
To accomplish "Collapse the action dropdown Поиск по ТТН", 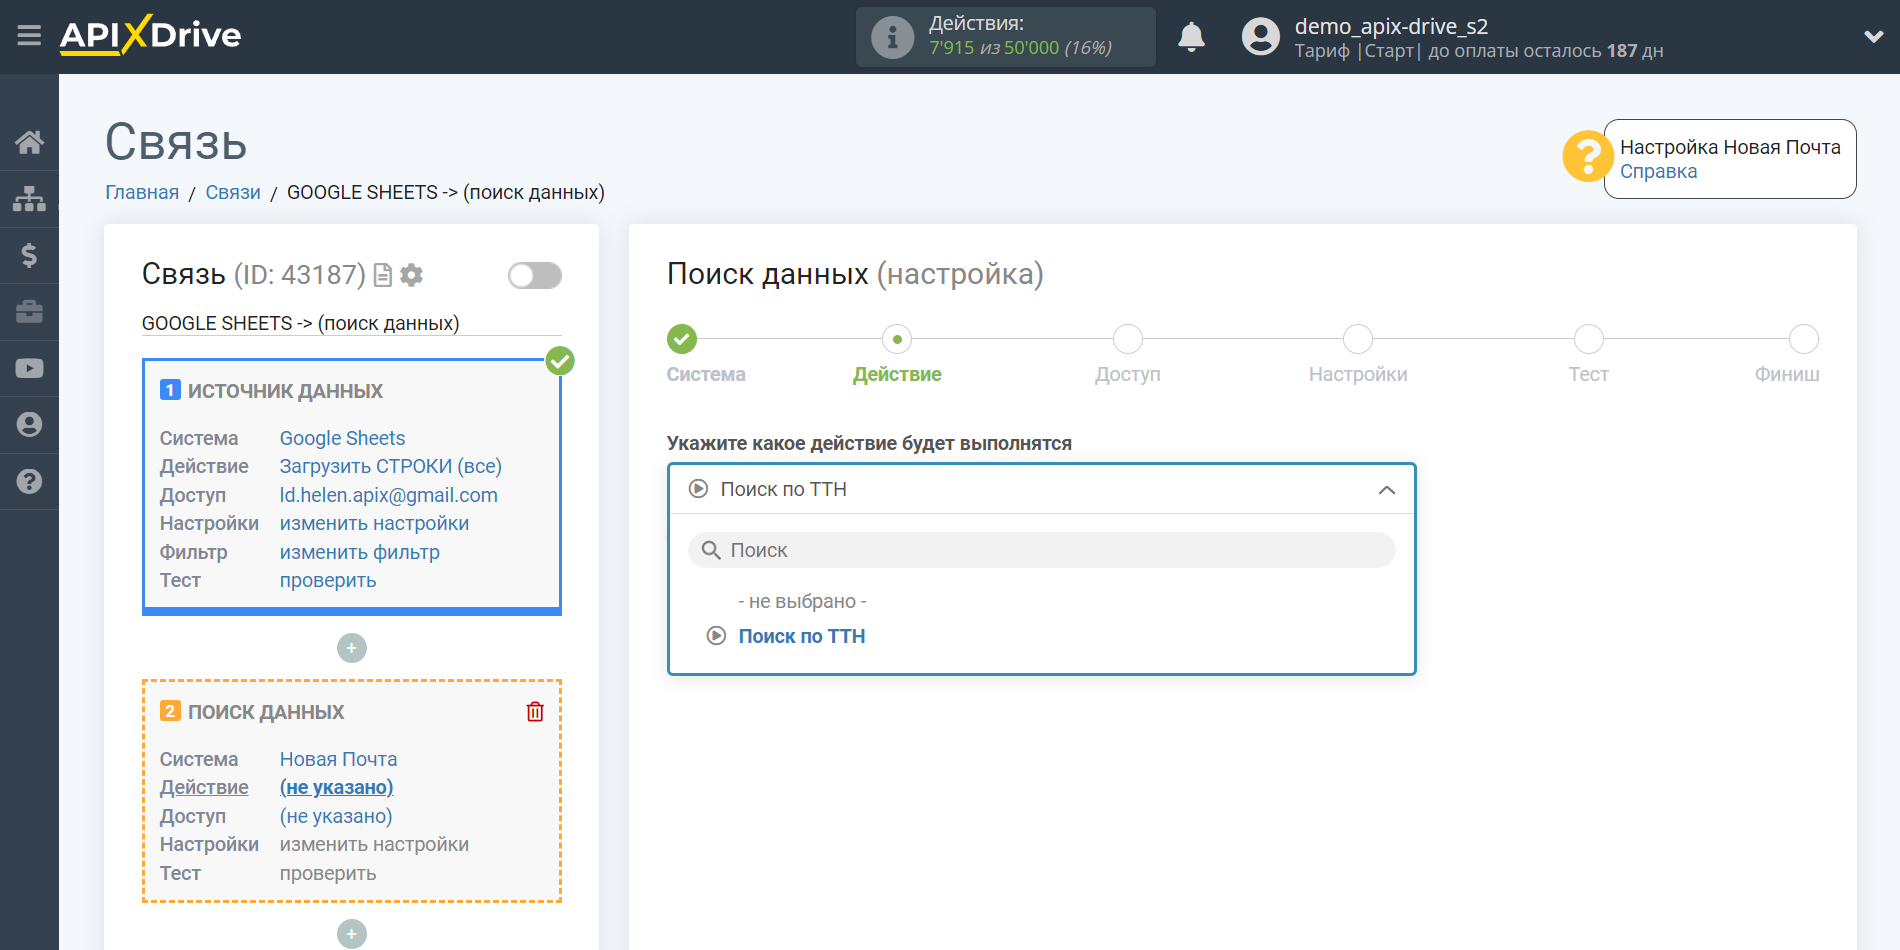I will pos(1041,489).
